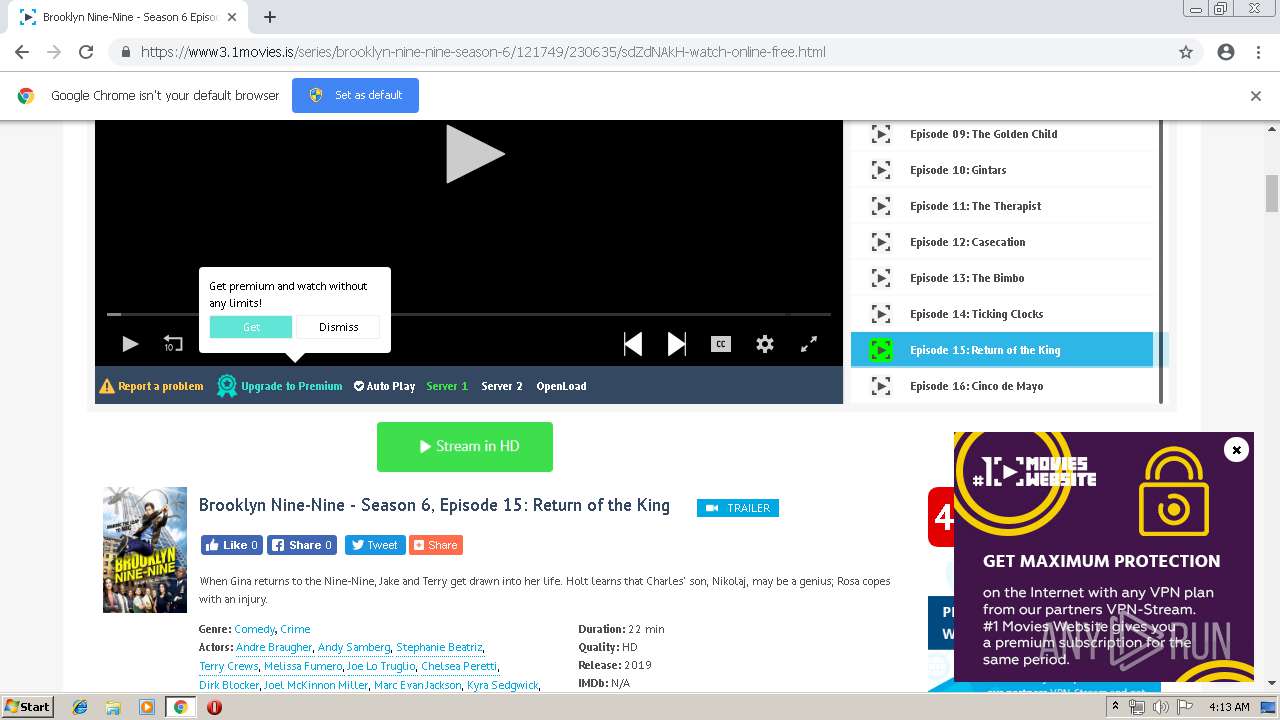Watch the TRAILER
The image size is (1280, 720).
point(738,508)
